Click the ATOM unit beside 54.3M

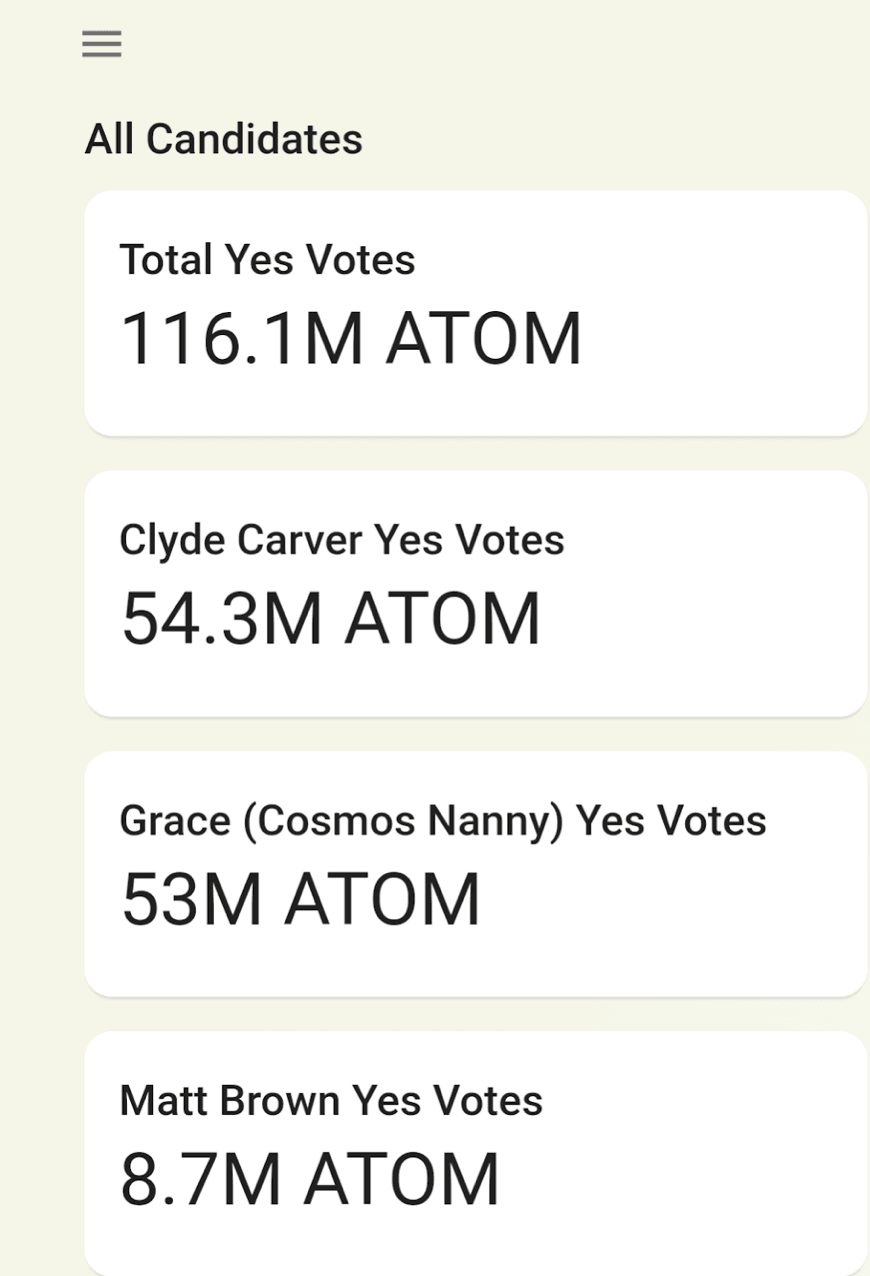coord(442,619)
